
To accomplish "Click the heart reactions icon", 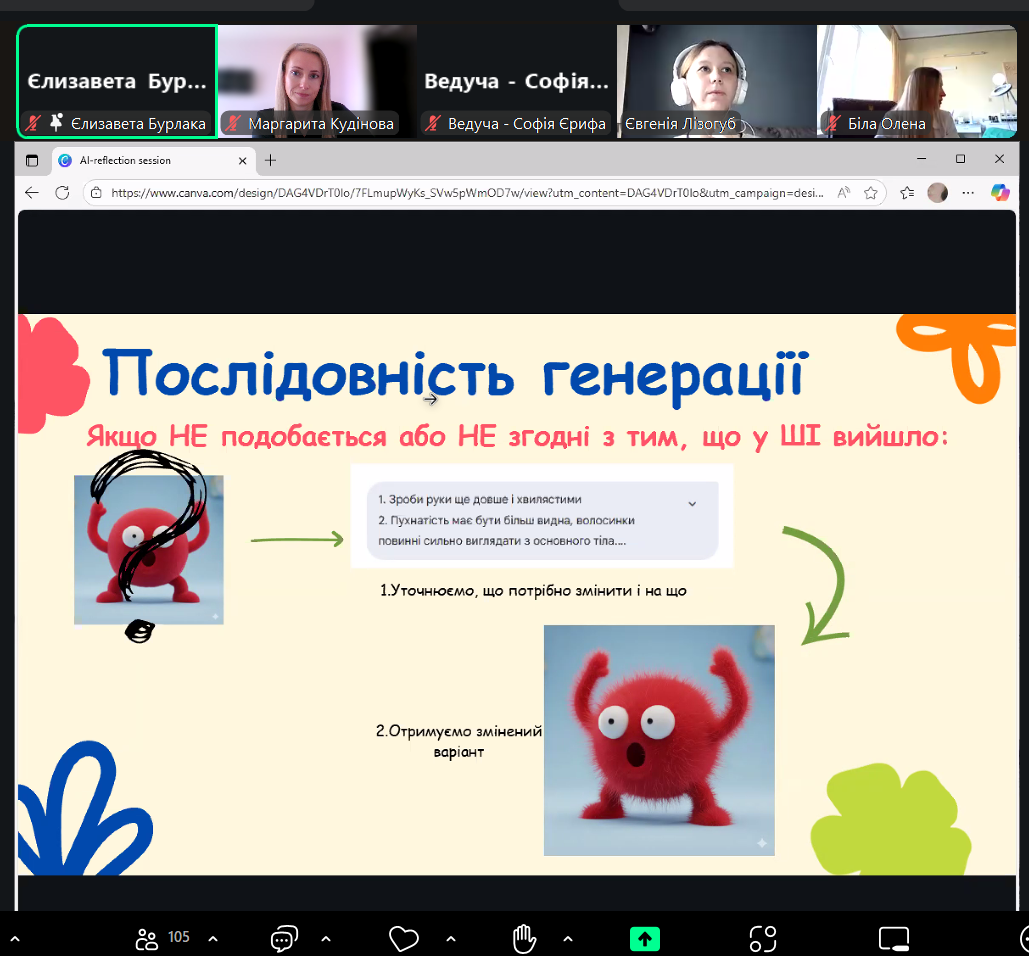I will (403, 938).
